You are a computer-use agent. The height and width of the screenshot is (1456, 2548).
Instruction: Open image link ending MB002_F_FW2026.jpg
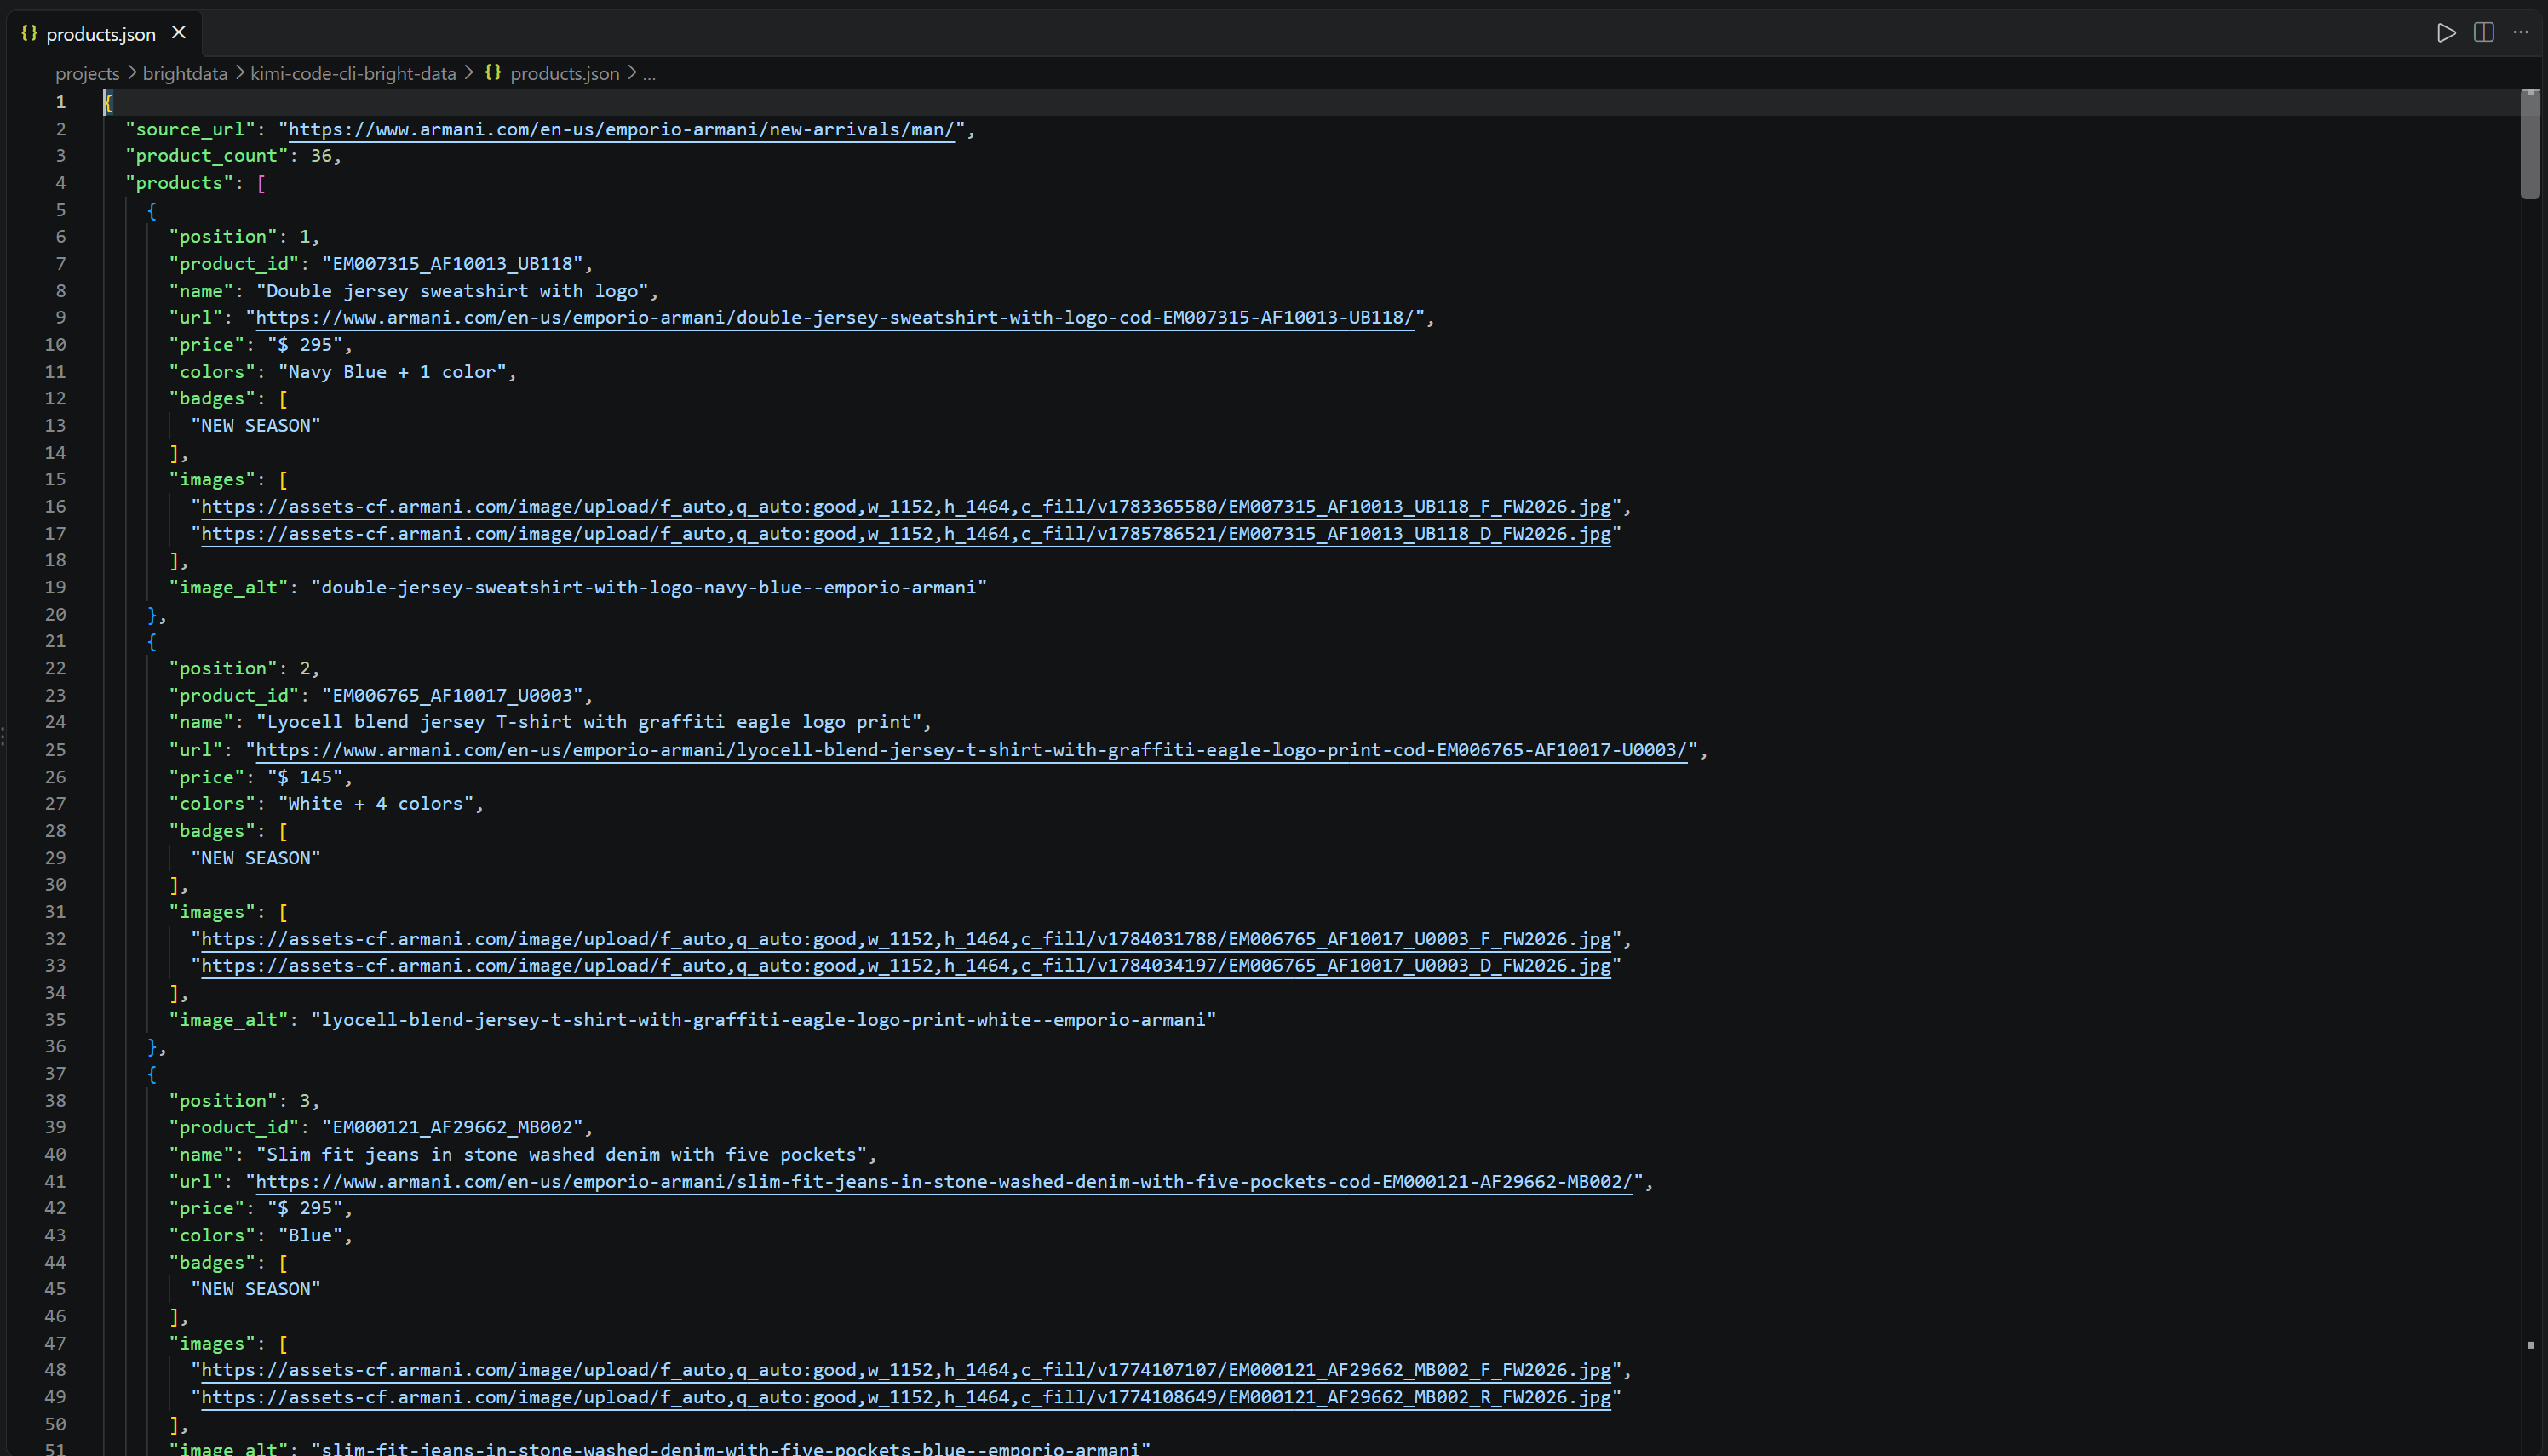(x=906, y=1370)
